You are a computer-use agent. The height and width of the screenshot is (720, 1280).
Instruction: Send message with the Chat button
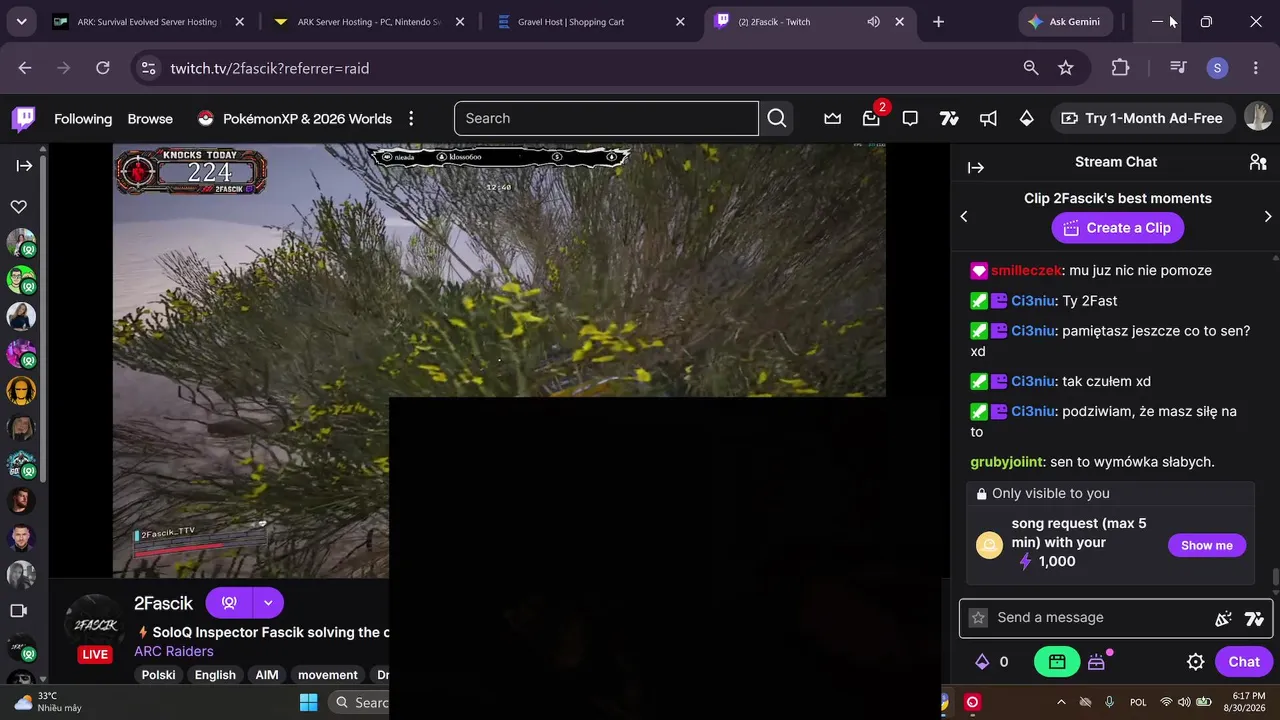[1244, 662]
